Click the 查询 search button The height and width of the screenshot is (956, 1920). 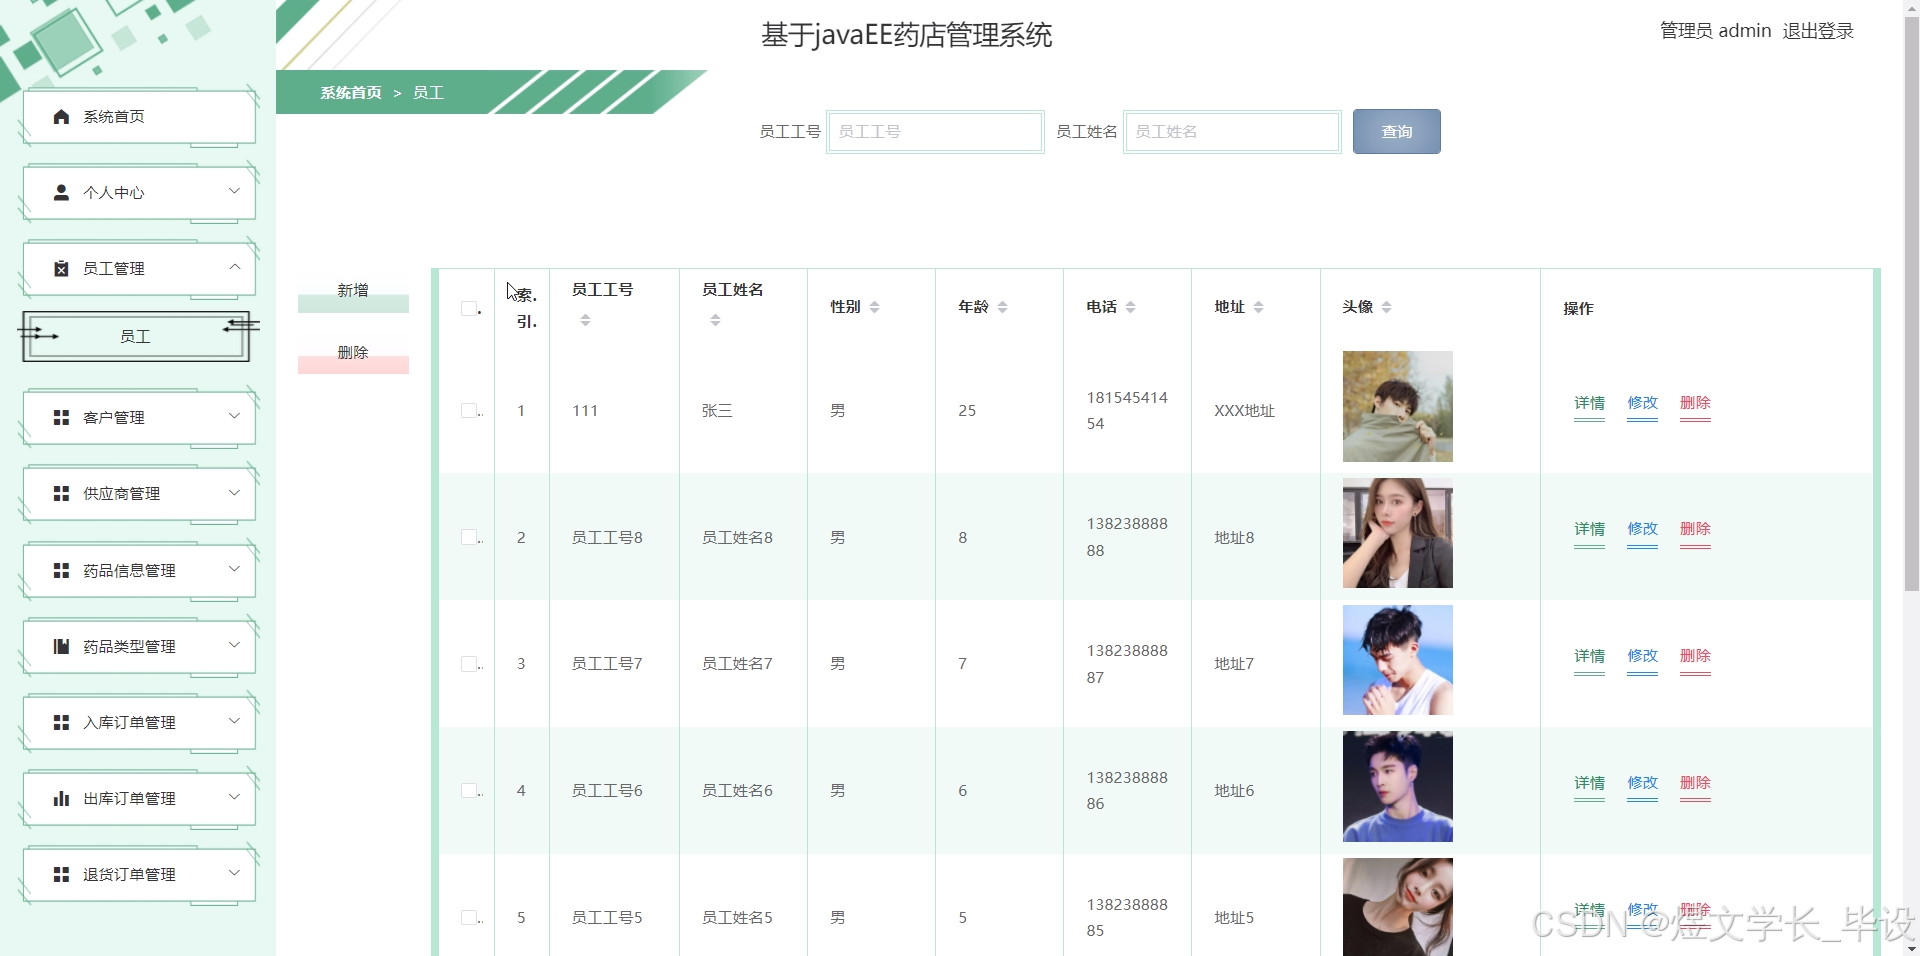coord(1396,131)
